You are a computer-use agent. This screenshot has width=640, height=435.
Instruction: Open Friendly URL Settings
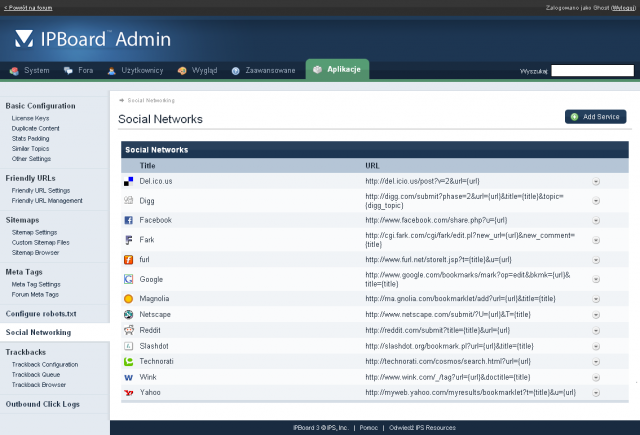[x=41, y=191]
